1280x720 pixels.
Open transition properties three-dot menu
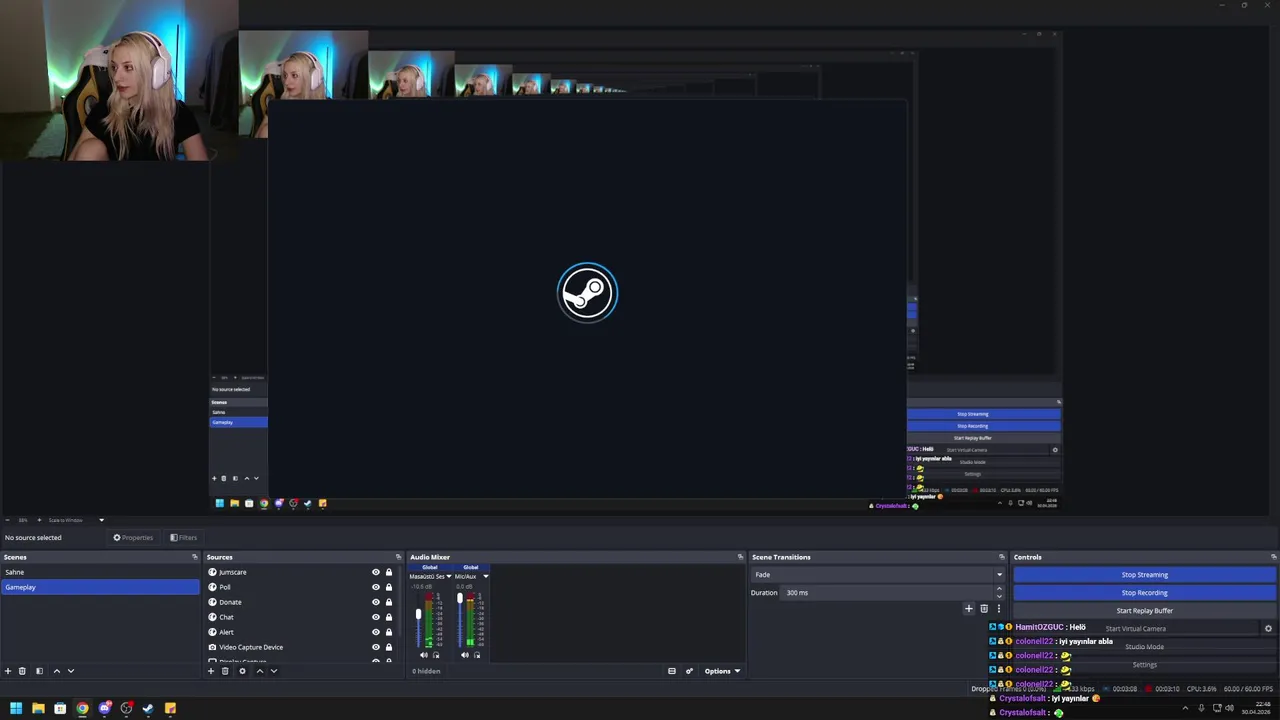998,608
